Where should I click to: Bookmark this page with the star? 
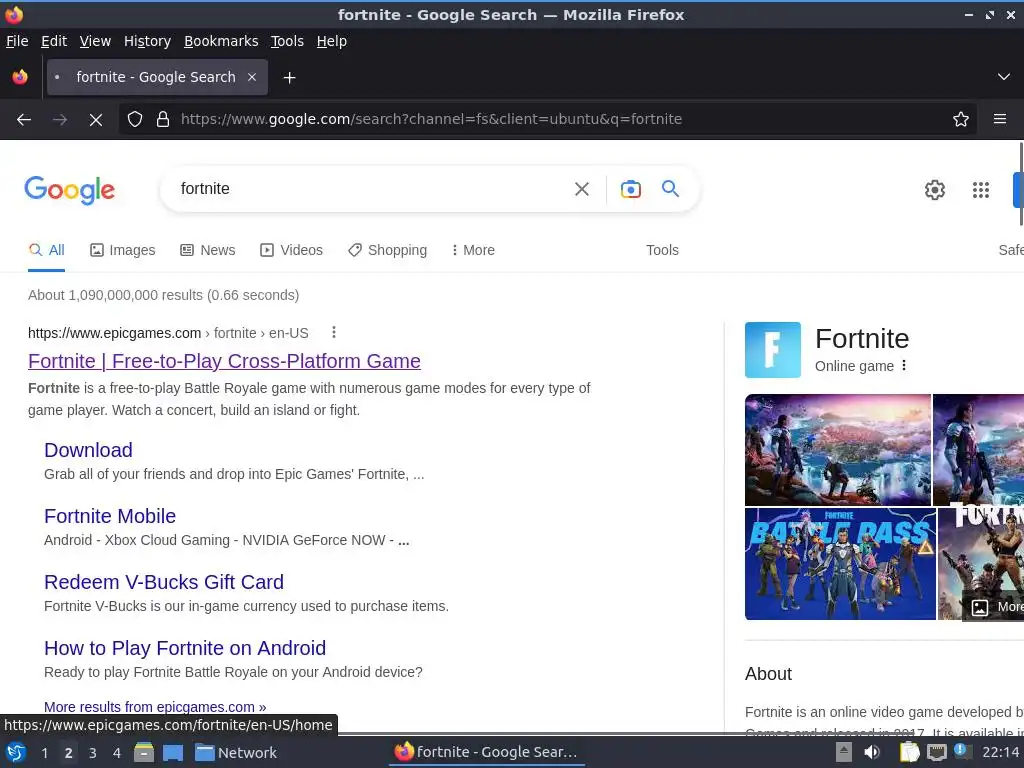[961, 119]
